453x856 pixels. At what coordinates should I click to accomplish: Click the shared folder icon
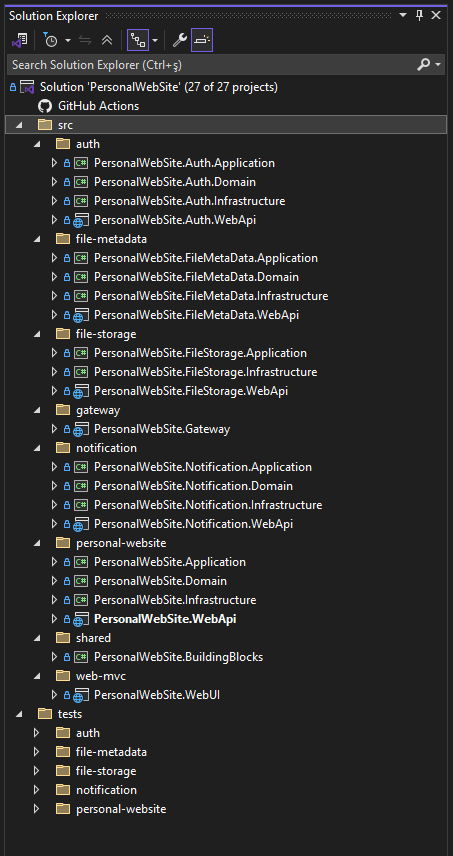(x=63, y=638)
